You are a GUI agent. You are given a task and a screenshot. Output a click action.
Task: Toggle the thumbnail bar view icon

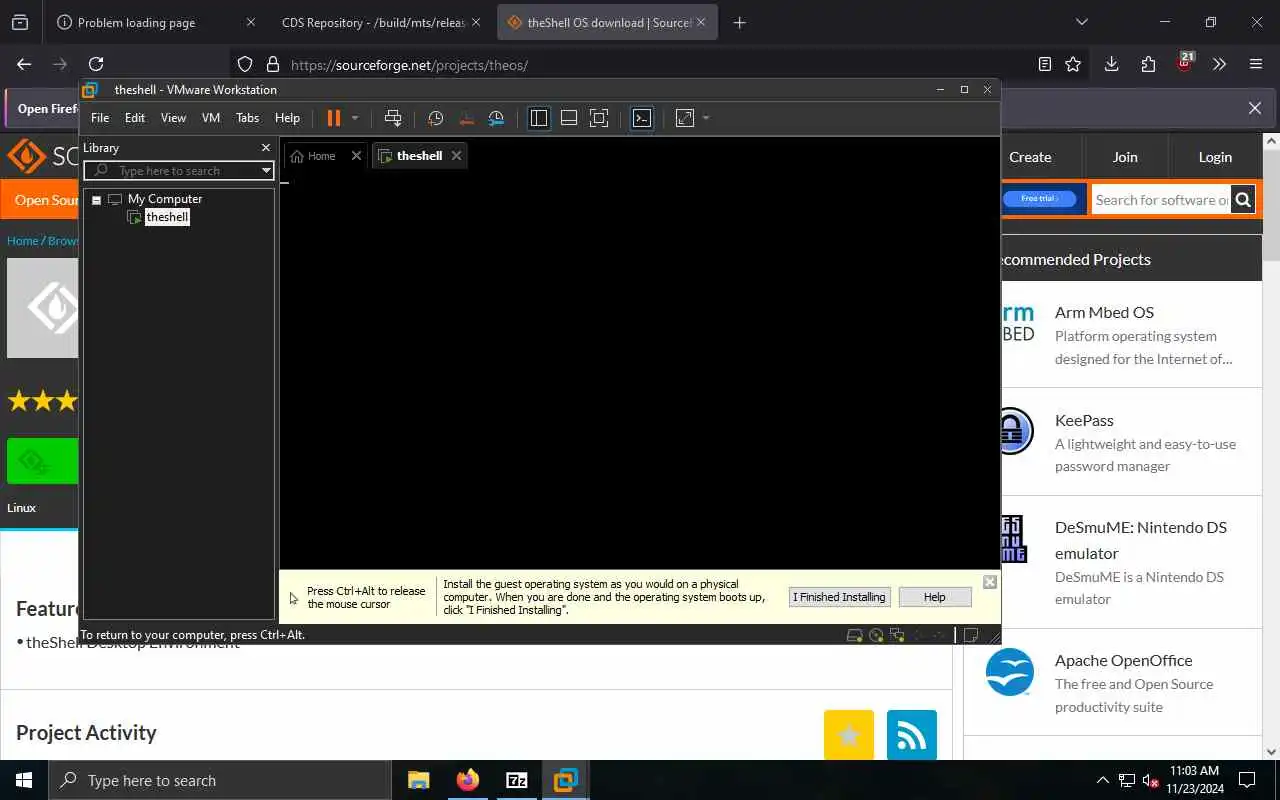[569, 118]
